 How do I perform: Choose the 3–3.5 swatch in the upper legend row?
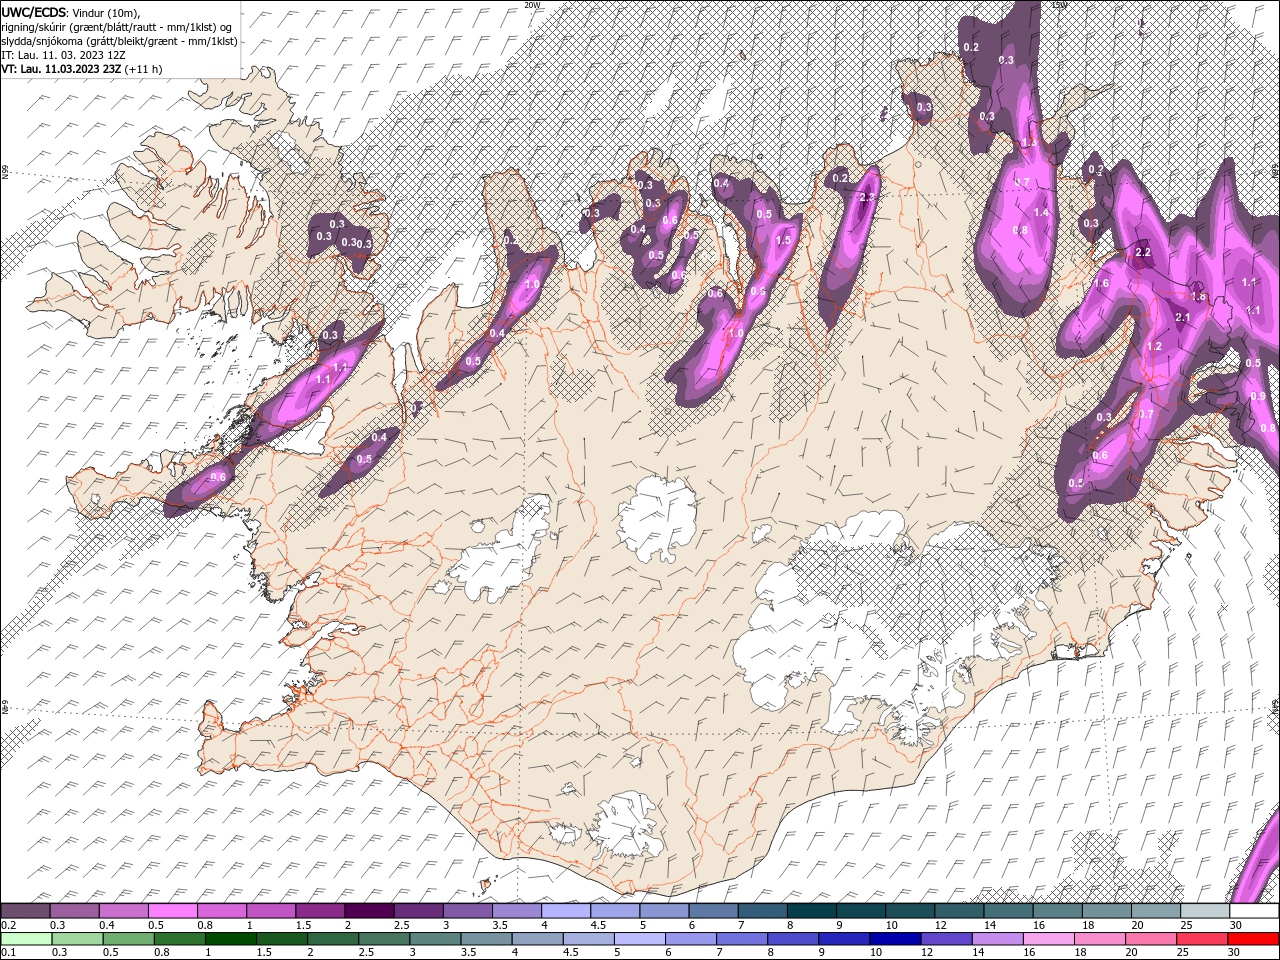point(467,911)
